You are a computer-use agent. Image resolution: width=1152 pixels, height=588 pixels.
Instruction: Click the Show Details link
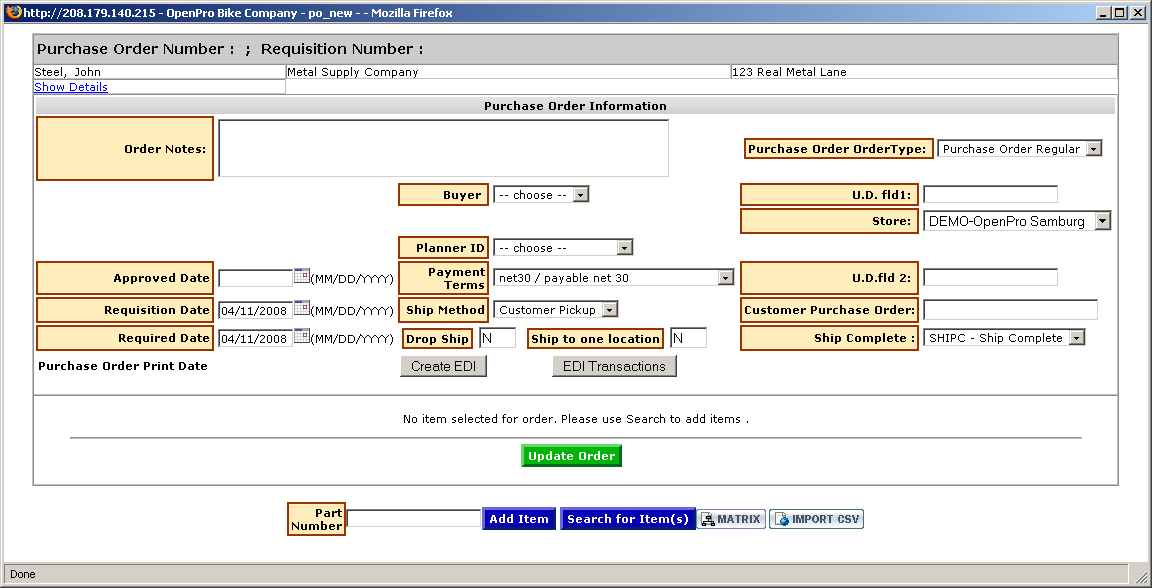pos(71,87)
